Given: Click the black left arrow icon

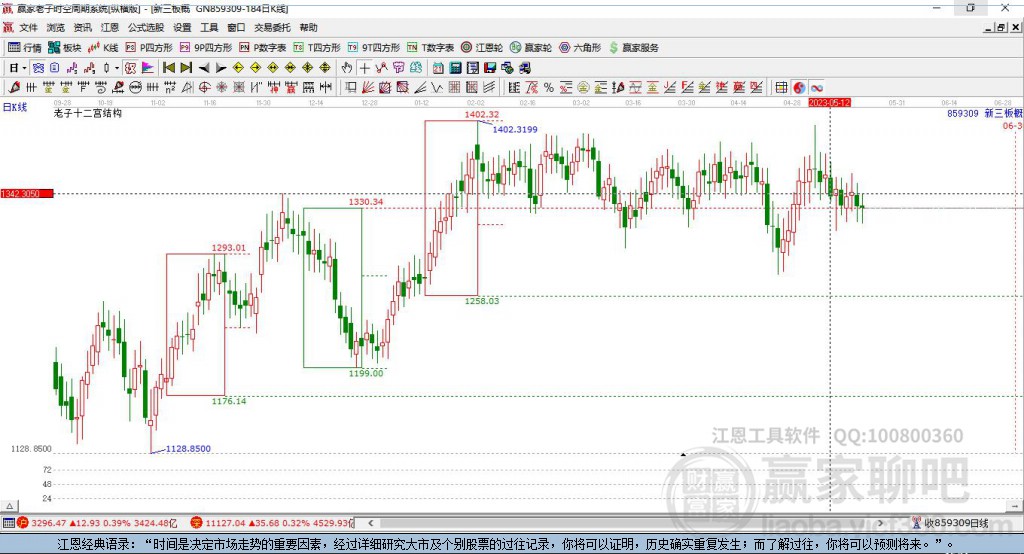Looking at the screenshot, I should click(204, 68).
